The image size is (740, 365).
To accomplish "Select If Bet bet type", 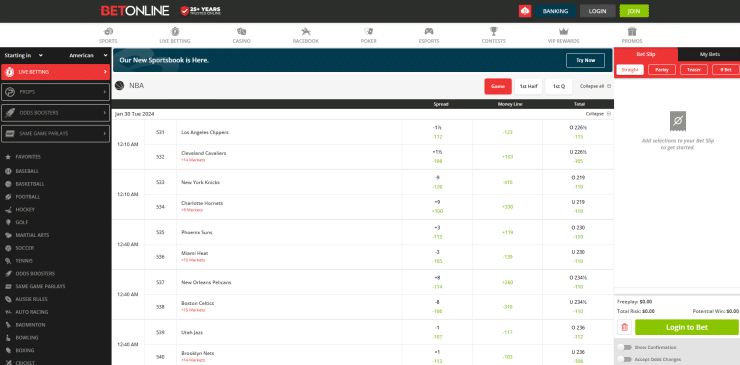I will [726, 70].
